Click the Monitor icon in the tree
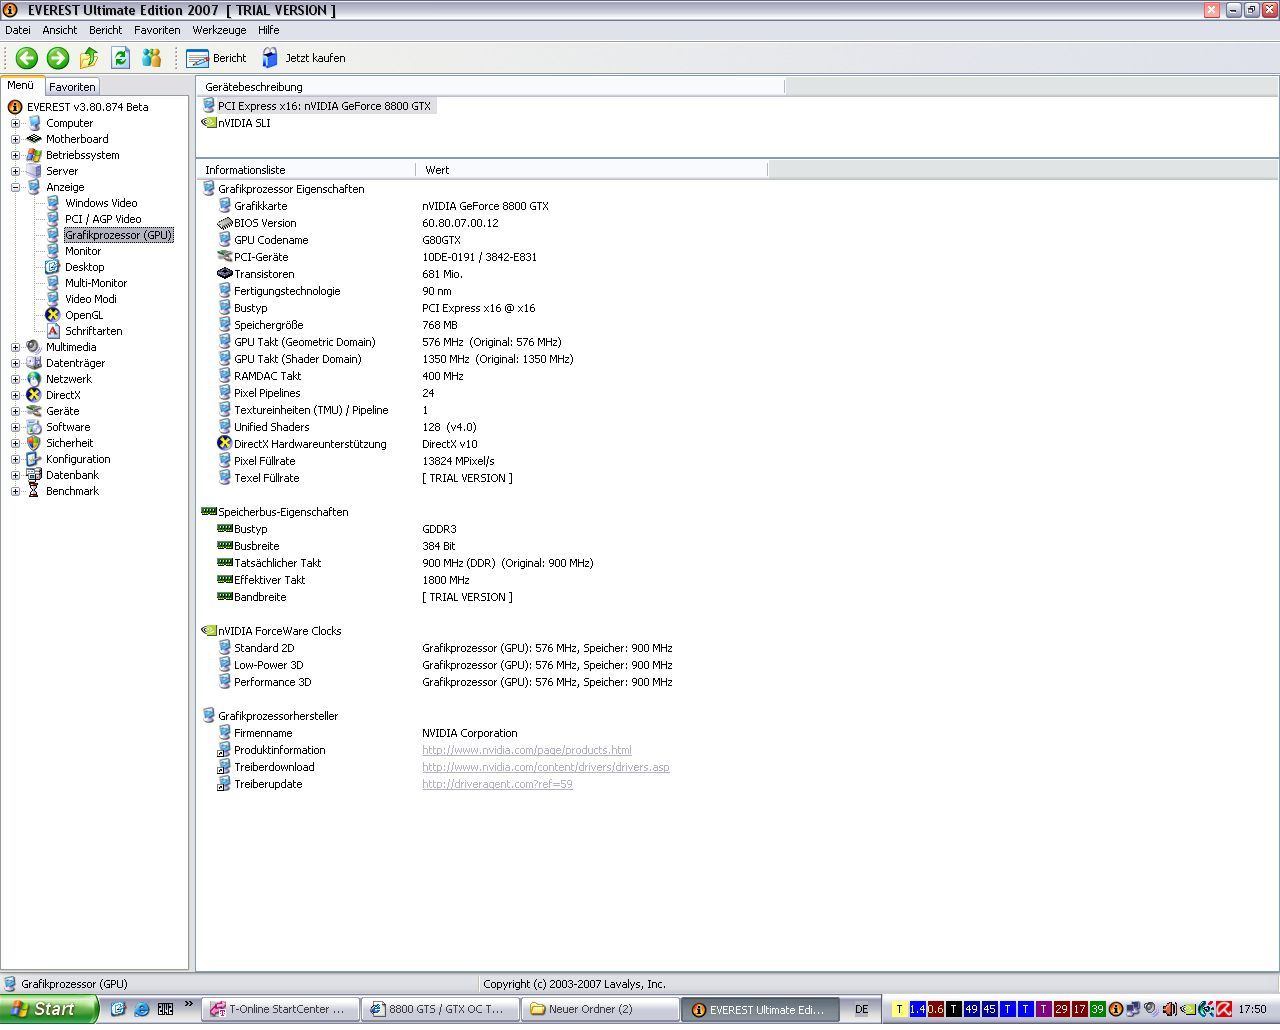Viewport: 1280px width, 1030px height. point(53,251)
